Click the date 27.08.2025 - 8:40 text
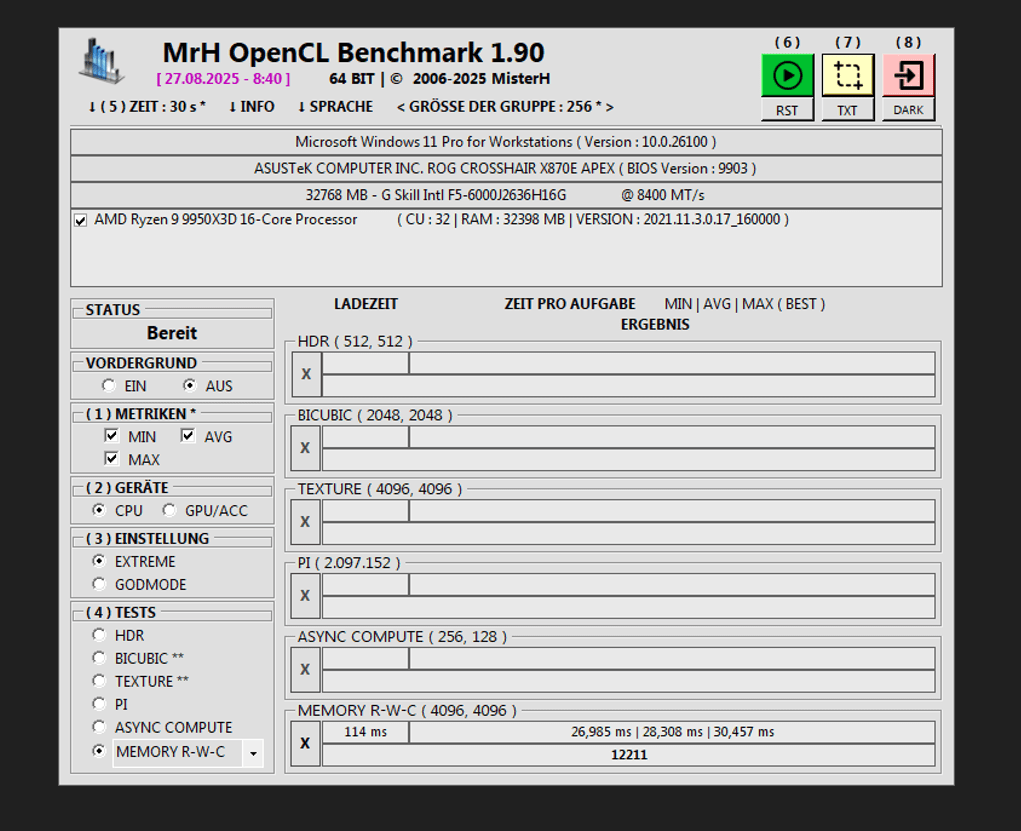This screenshot has height=831, width=1021. click(223, 79)
